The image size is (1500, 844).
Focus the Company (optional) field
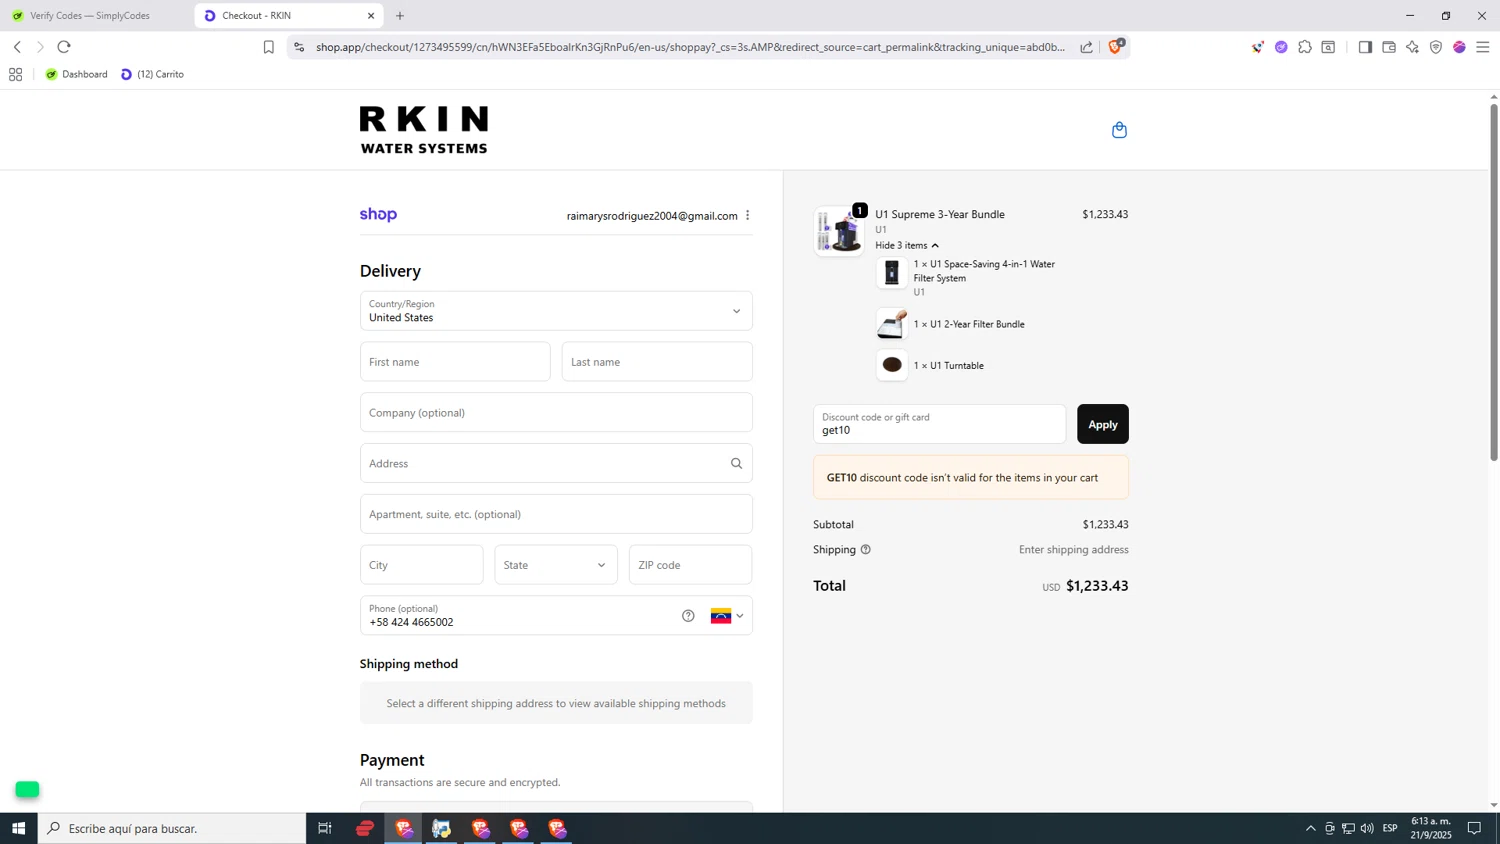[x=556, y=413]
